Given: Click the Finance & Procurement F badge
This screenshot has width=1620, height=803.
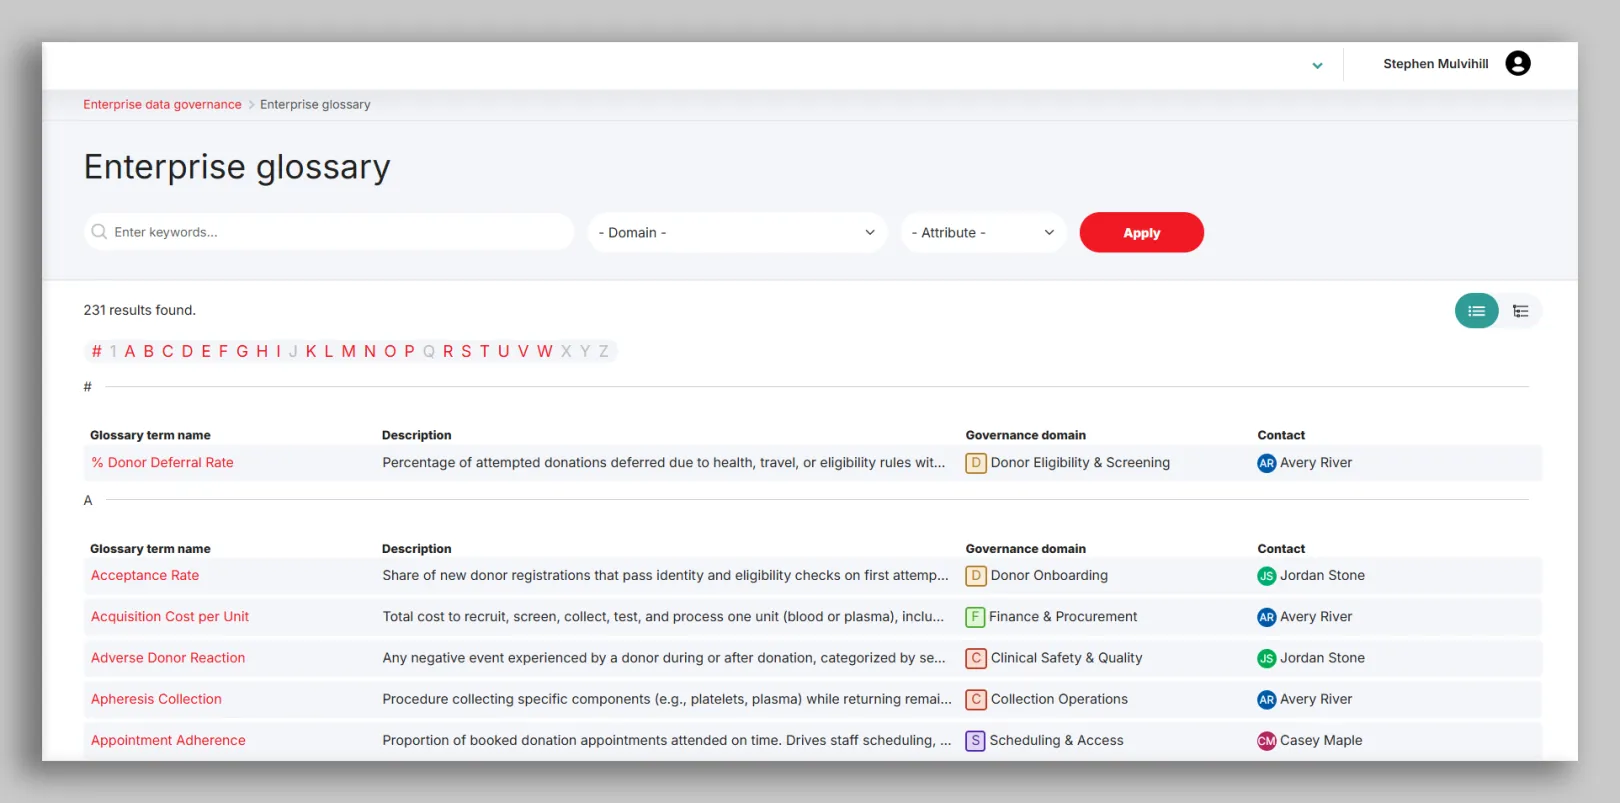Looking at the screenshot, I should click(x=975, y=617).
